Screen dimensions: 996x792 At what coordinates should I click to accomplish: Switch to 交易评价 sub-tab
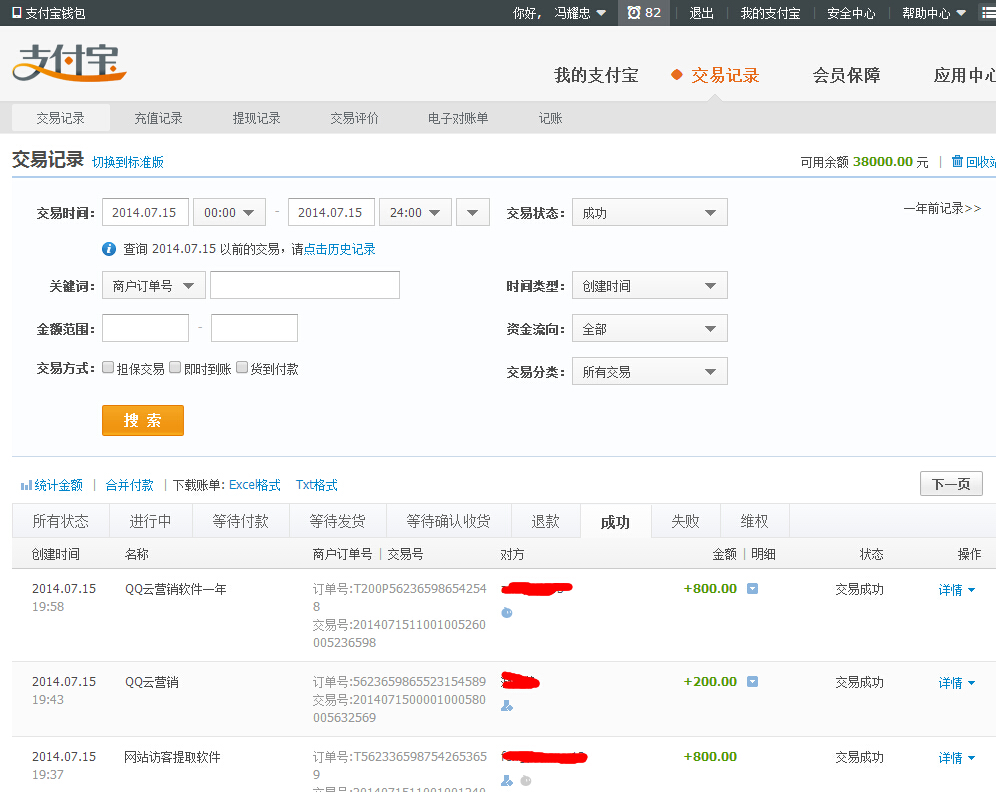(354, 118)
